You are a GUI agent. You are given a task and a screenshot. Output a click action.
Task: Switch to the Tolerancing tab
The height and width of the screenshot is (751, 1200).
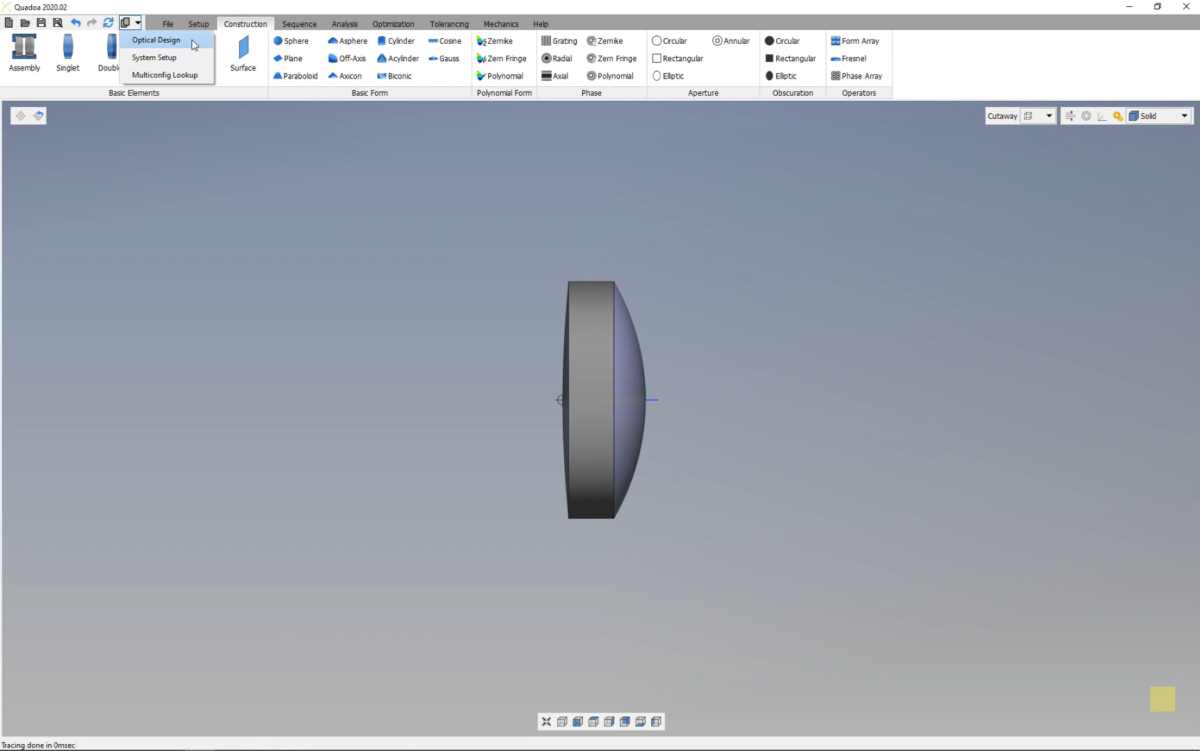click(449, 24)
